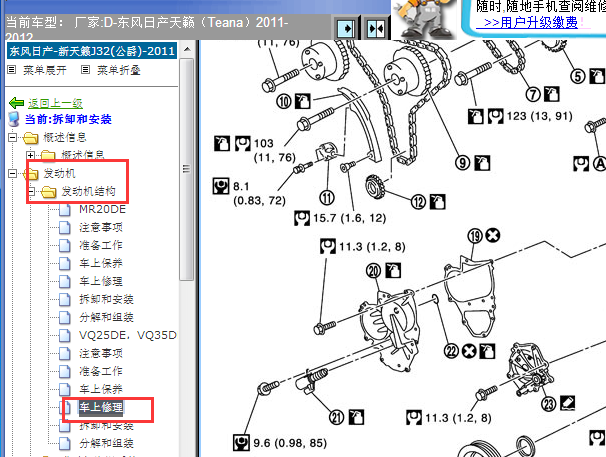Open the first 车上保养 under MR20DE
The width and height of the screenshot is (606, 457).
[x=101, y=263]
